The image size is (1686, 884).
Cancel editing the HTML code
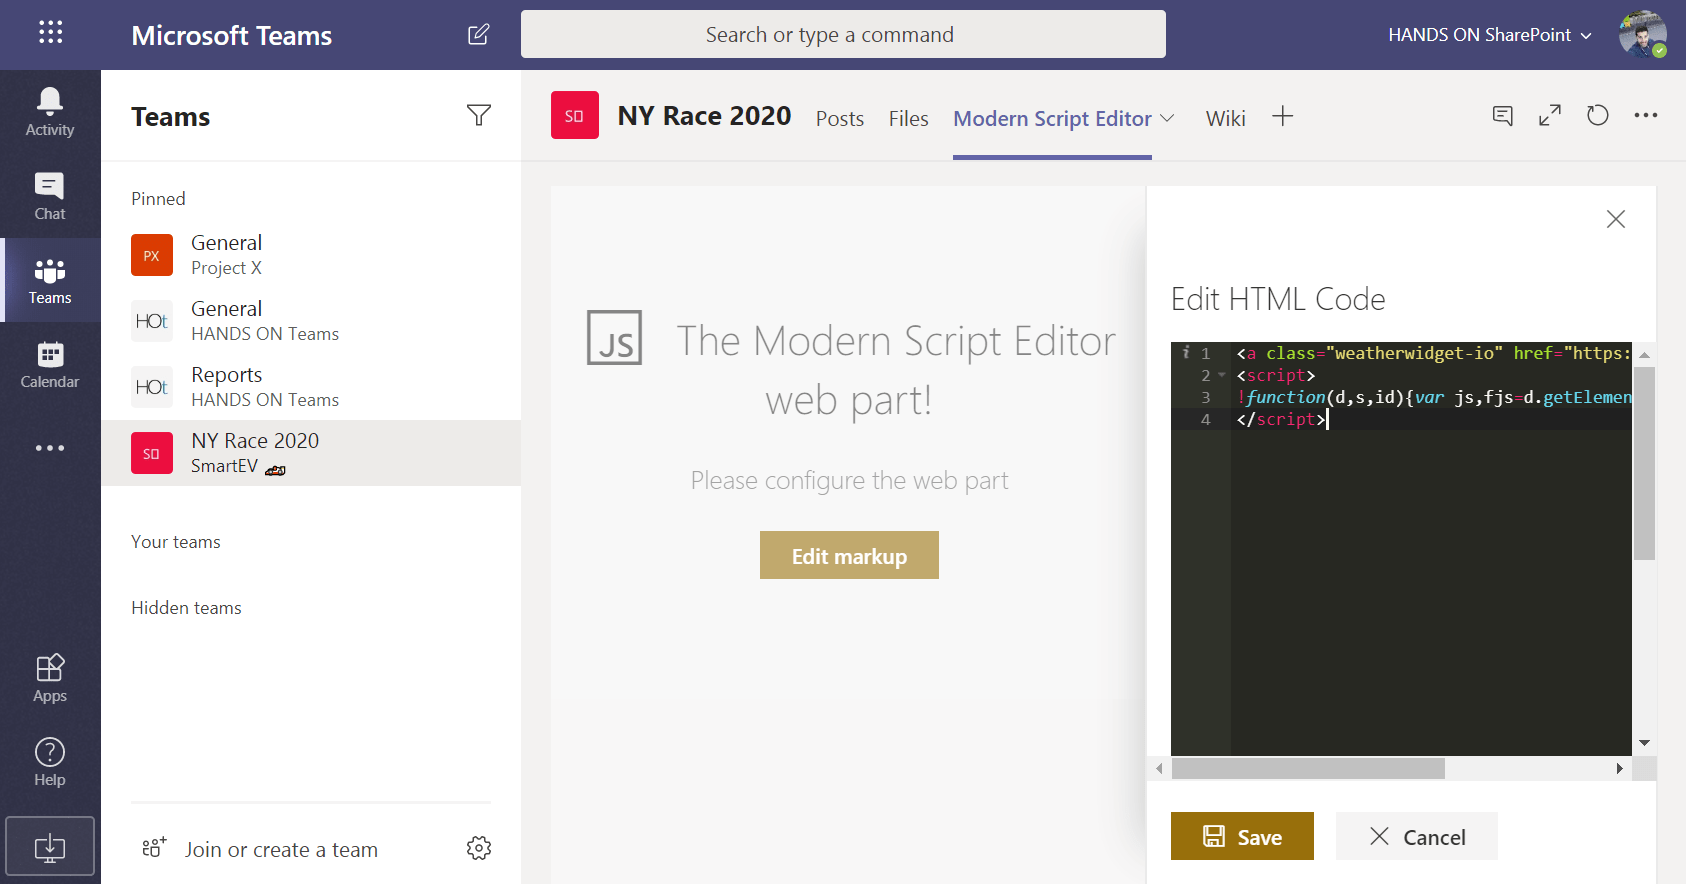(1417, 836)
